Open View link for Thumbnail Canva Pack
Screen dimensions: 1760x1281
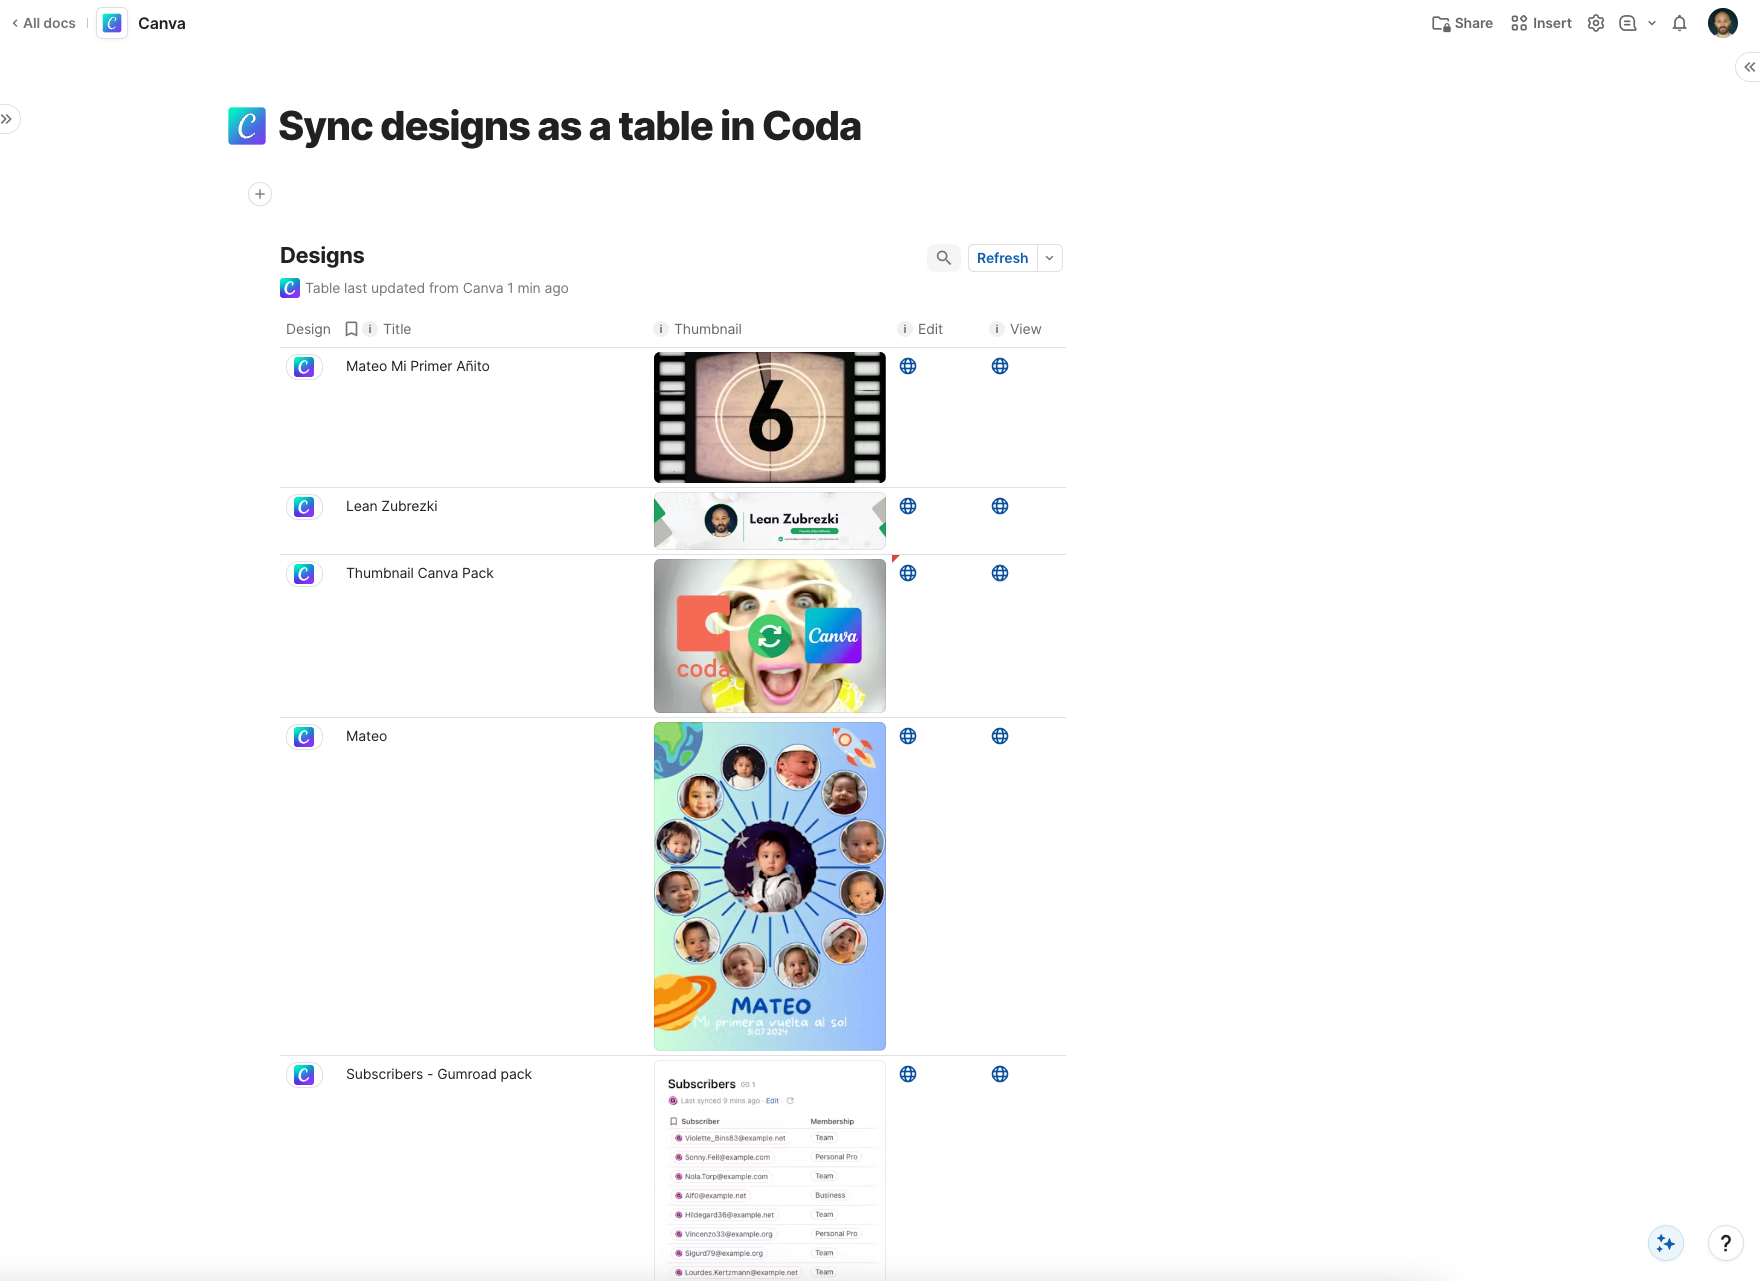pos(1000,573)
